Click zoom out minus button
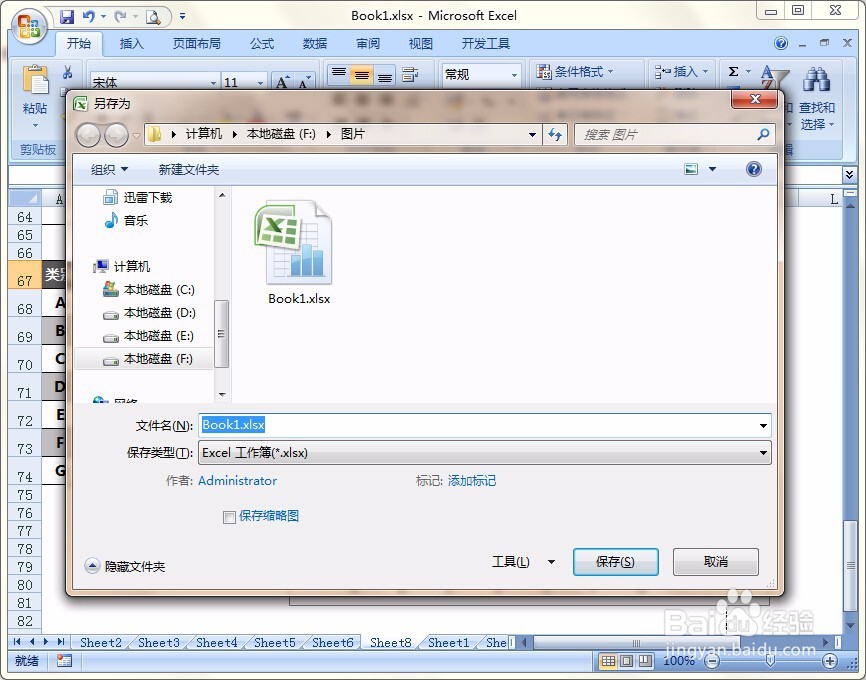Image resolution: width=866 pixels, height=680 pixels. click(712, 661)
